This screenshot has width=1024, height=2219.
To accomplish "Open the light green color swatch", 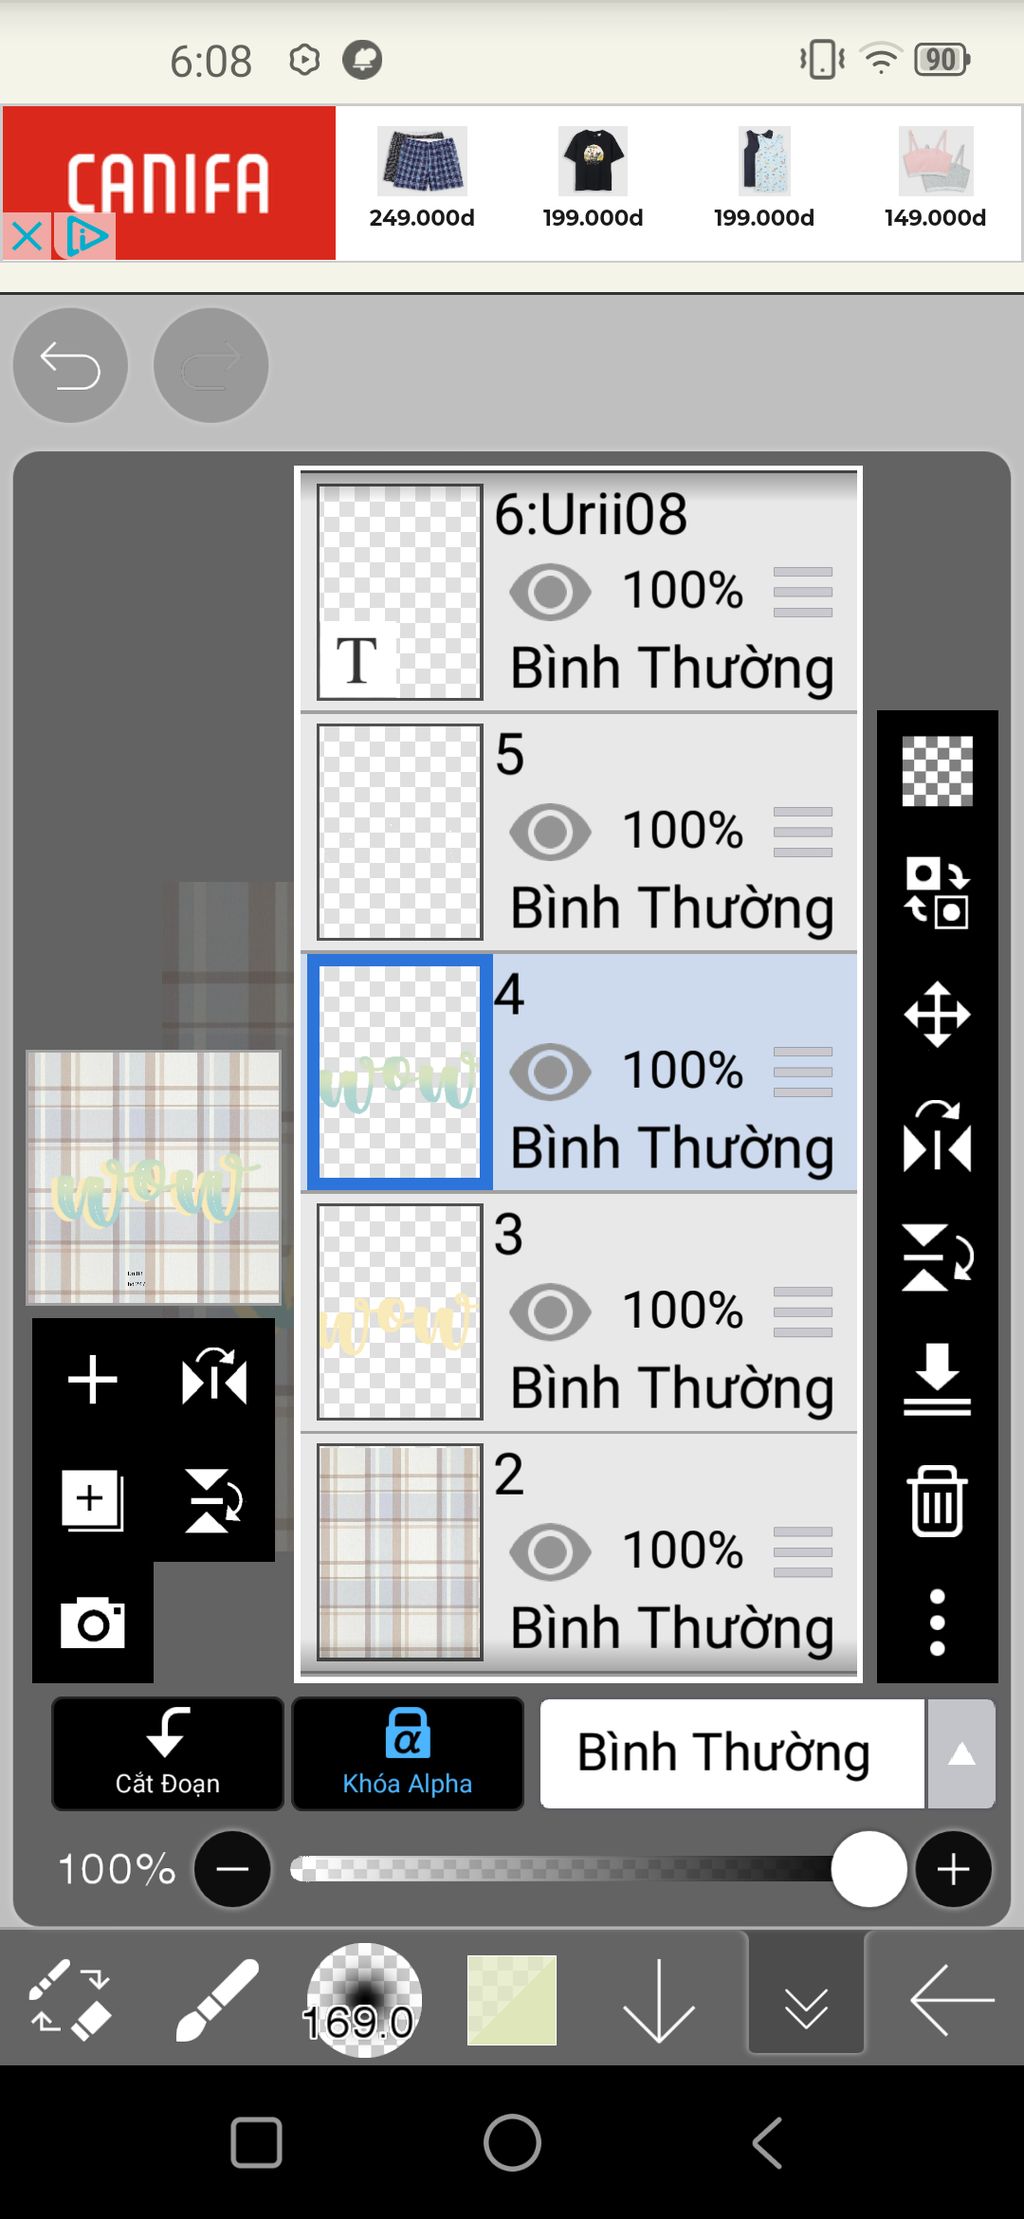I will click(x=511, y=2000).
